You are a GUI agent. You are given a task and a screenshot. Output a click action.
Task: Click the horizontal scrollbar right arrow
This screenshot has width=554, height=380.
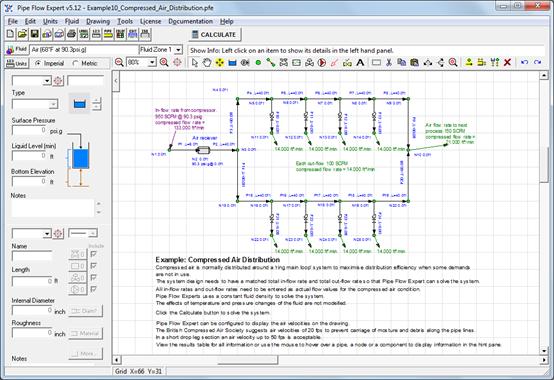[x=543, y=360]
